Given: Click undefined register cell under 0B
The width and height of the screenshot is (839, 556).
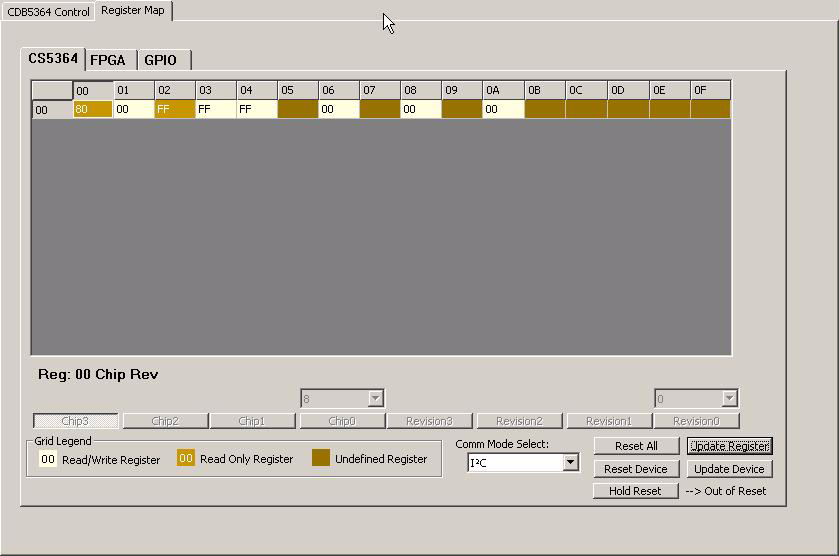Looking at the screenshot, I should point(545,109).
